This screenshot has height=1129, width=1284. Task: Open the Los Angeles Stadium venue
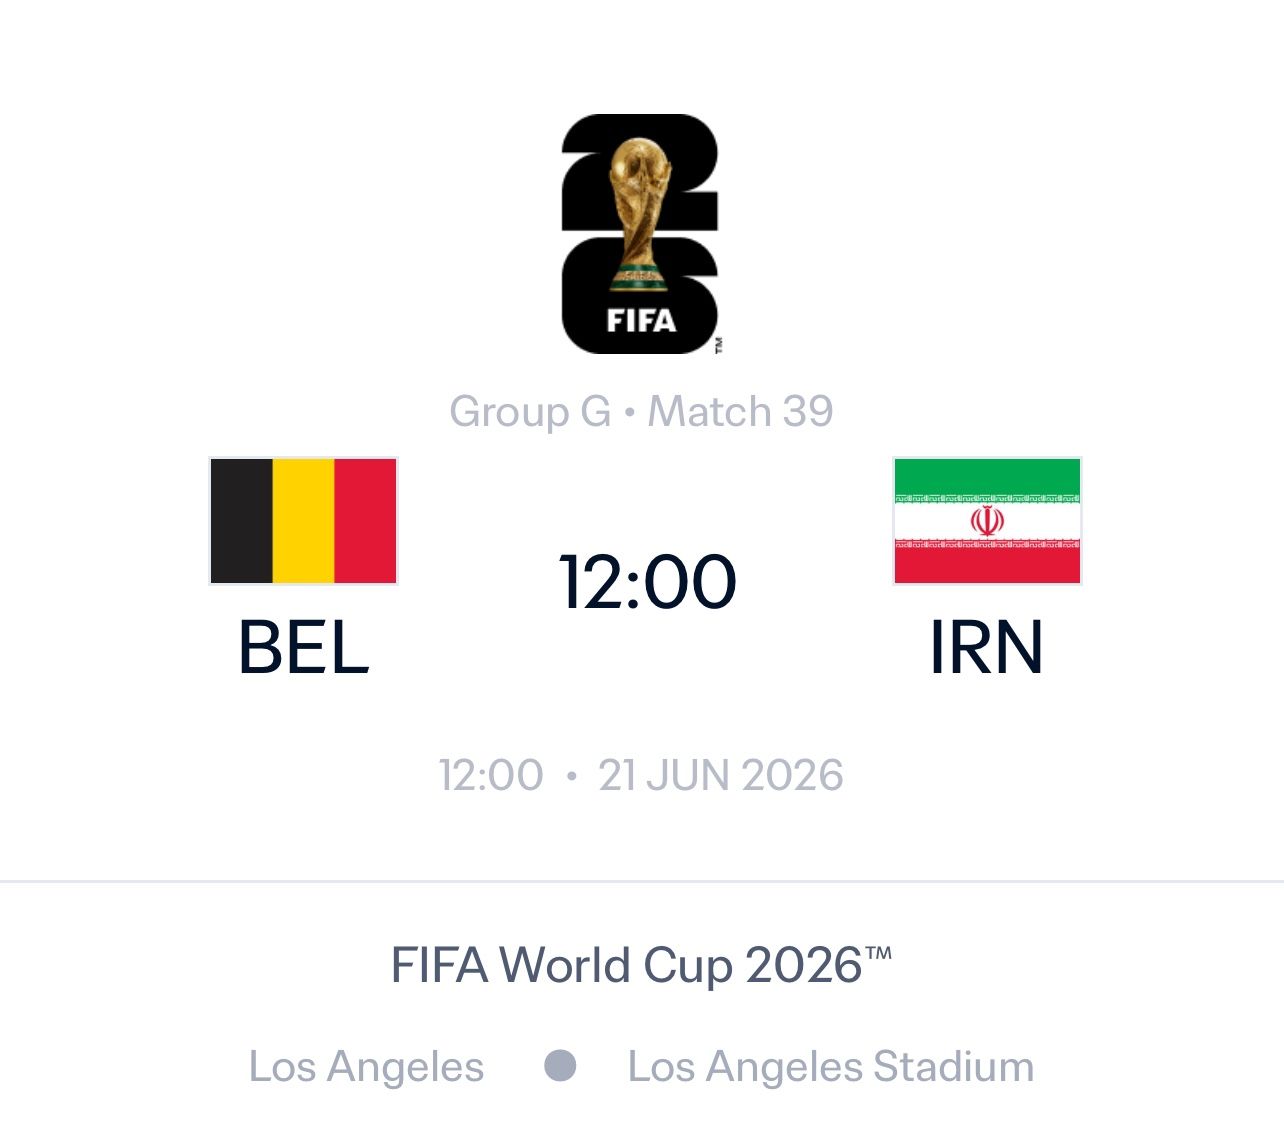coord(831,1067)
